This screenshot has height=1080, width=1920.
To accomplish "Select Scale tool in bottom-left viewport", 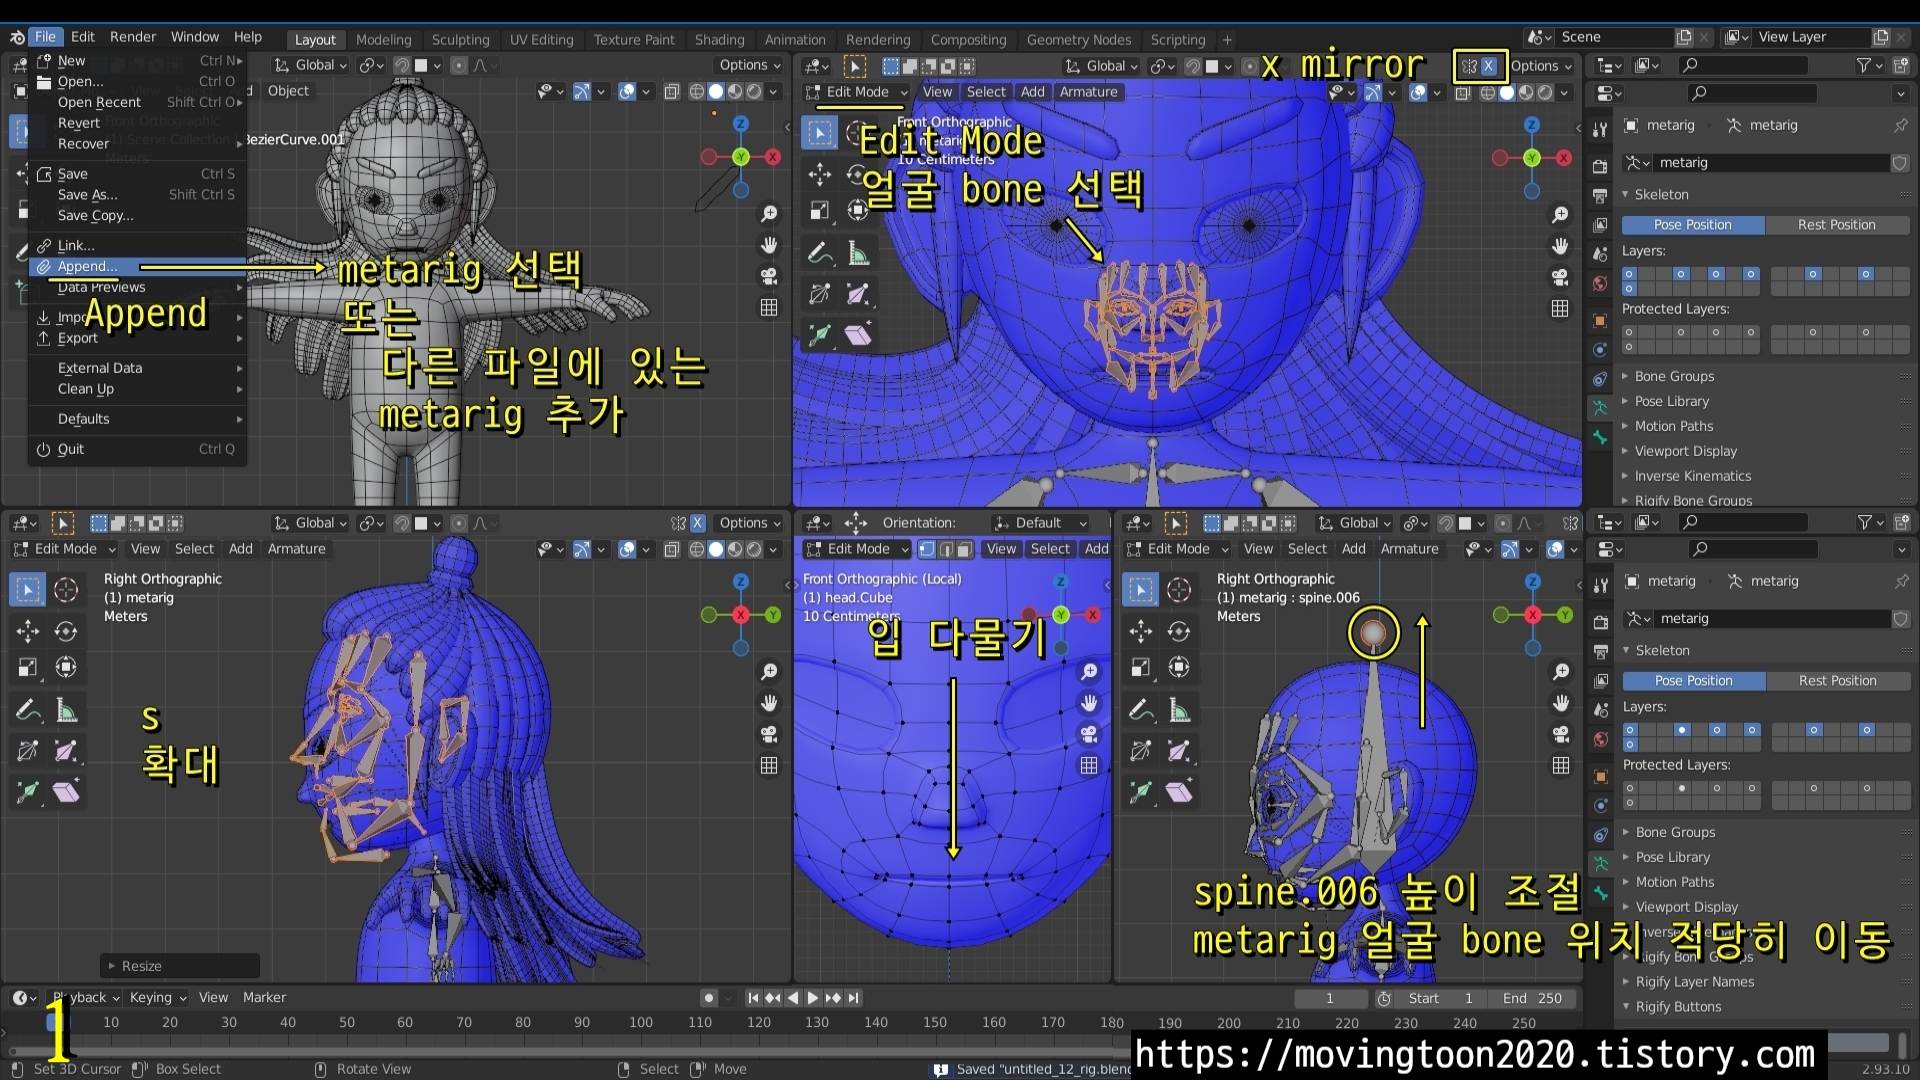I will (x=28, y=668).
